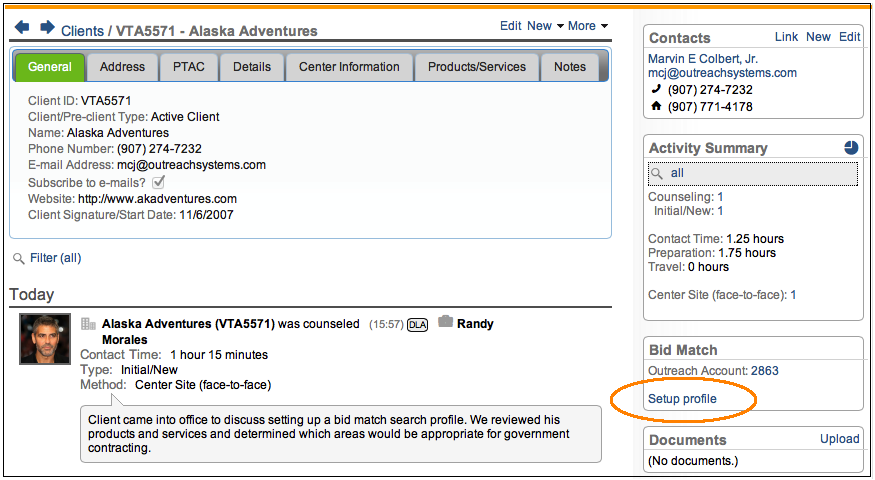Viewport: 875px width, 480px height.
Task: Switch to the Address tab
Action: 123,67
